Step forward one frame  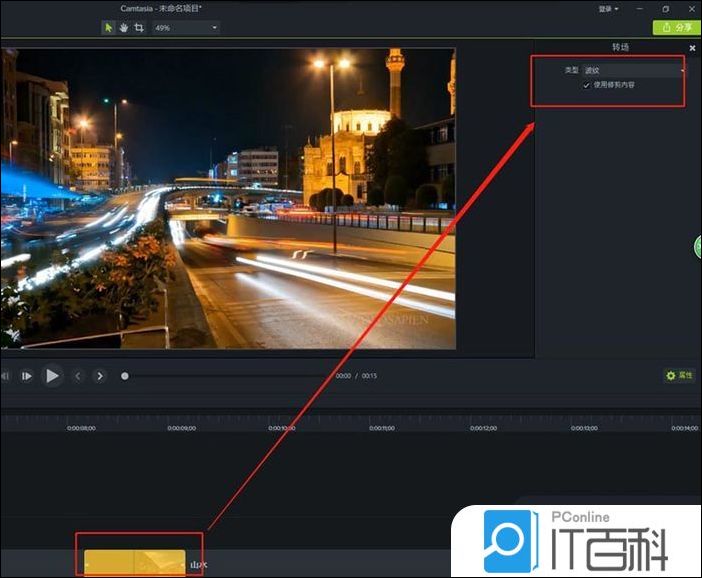[27, 376]
